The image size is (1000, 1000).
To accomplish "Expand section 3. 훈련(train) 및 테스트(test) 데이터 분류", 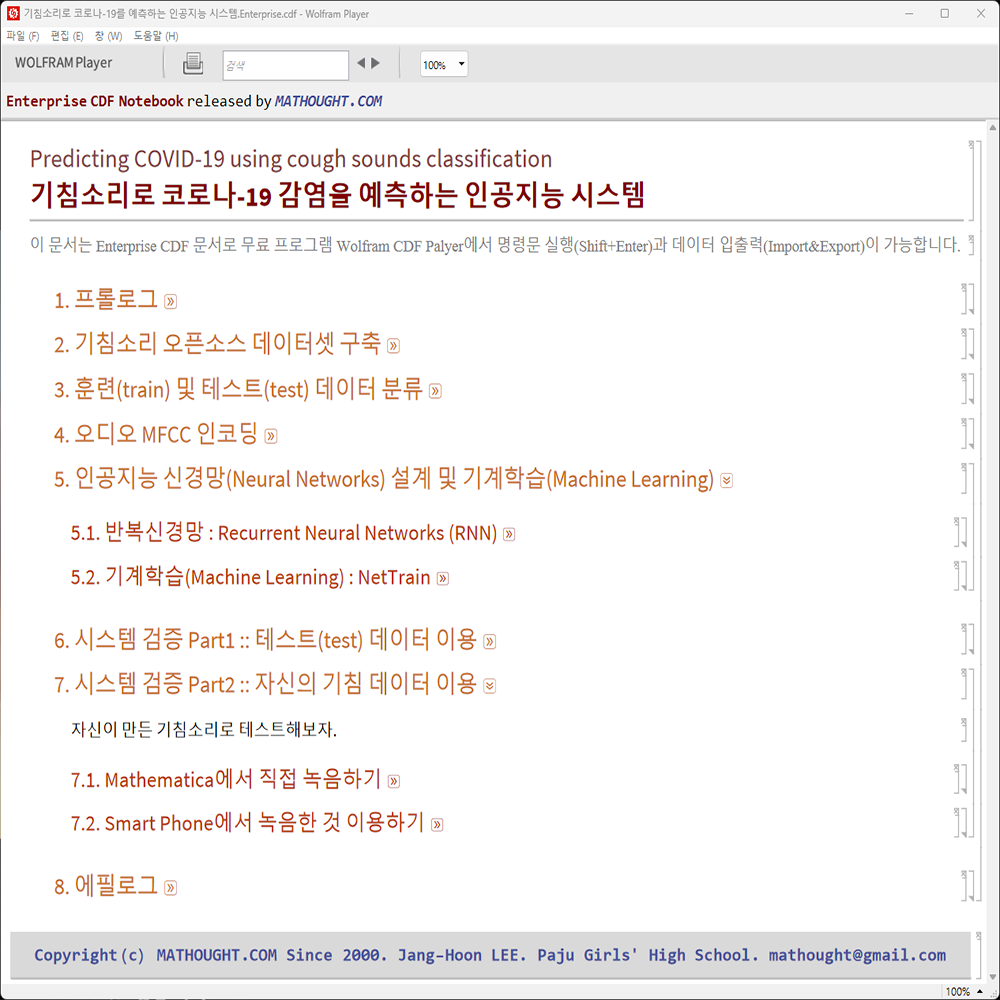I will [x=435, y=391].
